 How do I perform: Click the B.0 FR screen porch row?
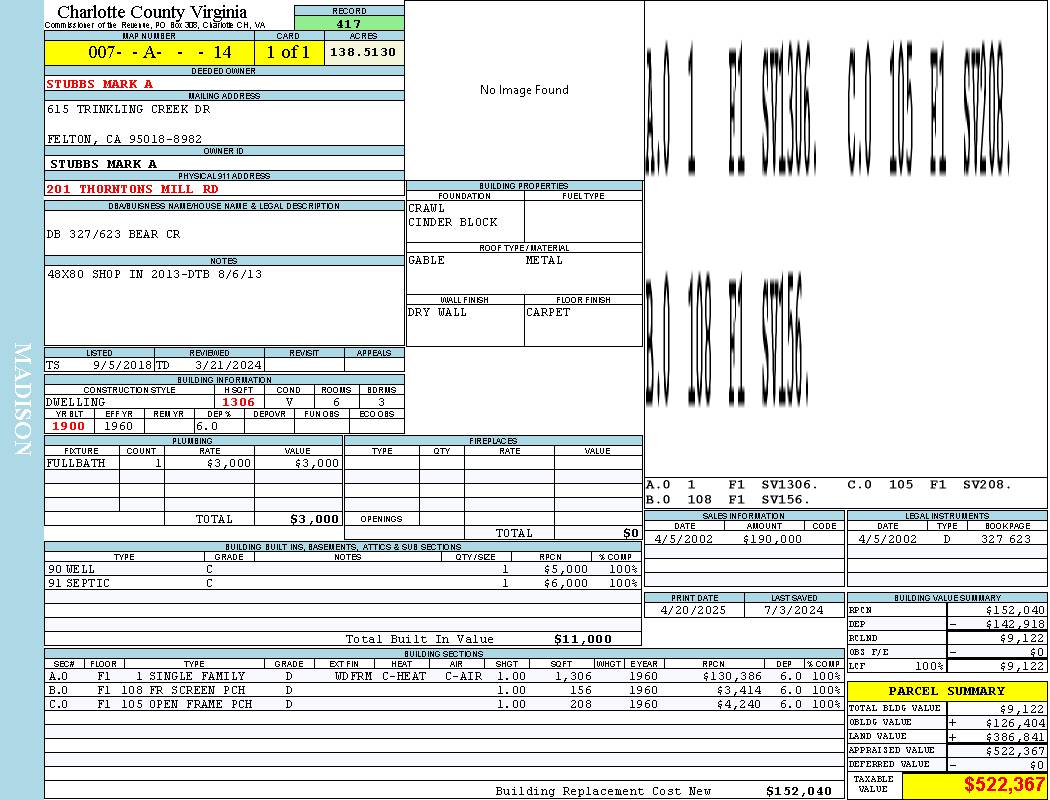445,690
